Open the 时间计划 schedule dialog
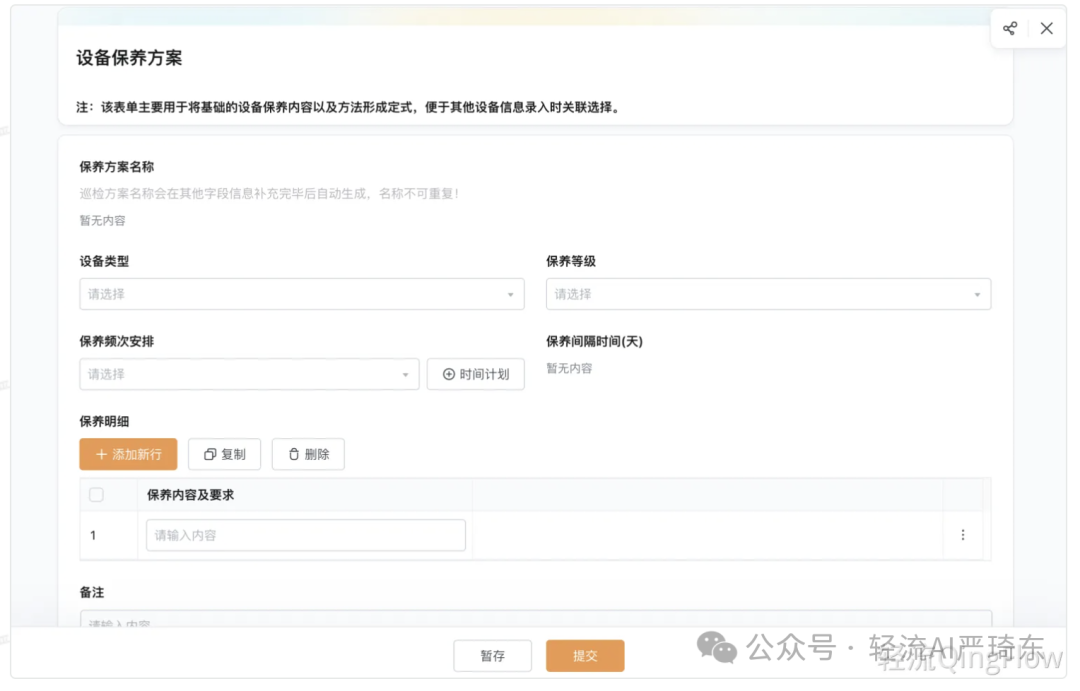The width and height of the screenshot is (1080, 691). pyautogui.click(x=476, y=373)
